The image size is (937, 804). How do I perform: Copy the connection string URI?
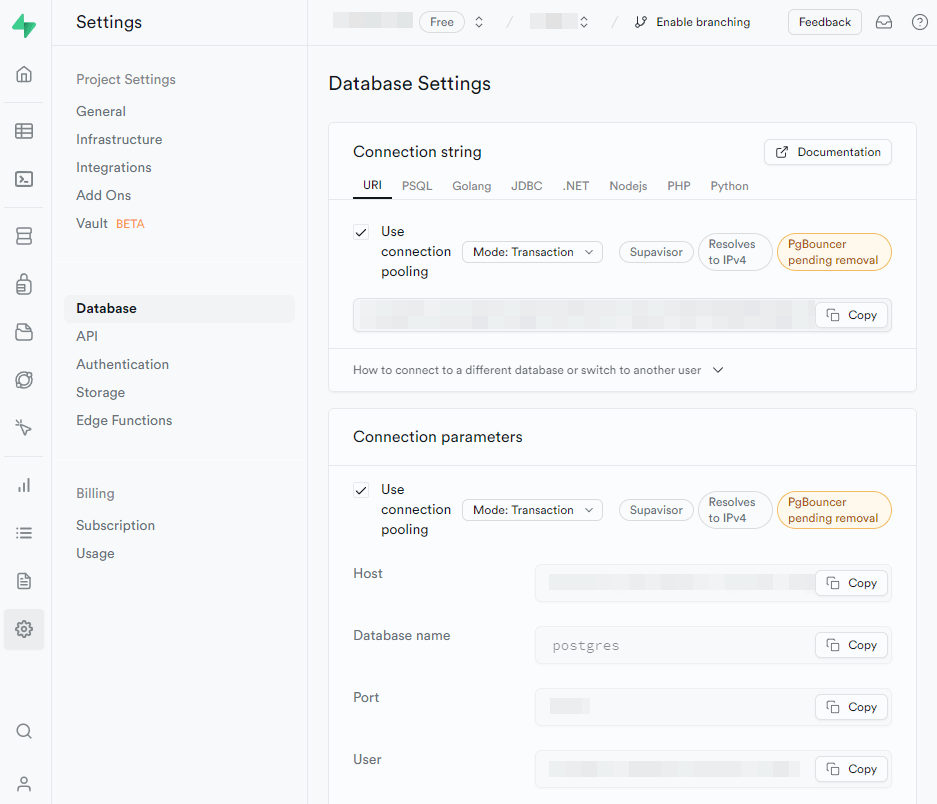point(851,315)
